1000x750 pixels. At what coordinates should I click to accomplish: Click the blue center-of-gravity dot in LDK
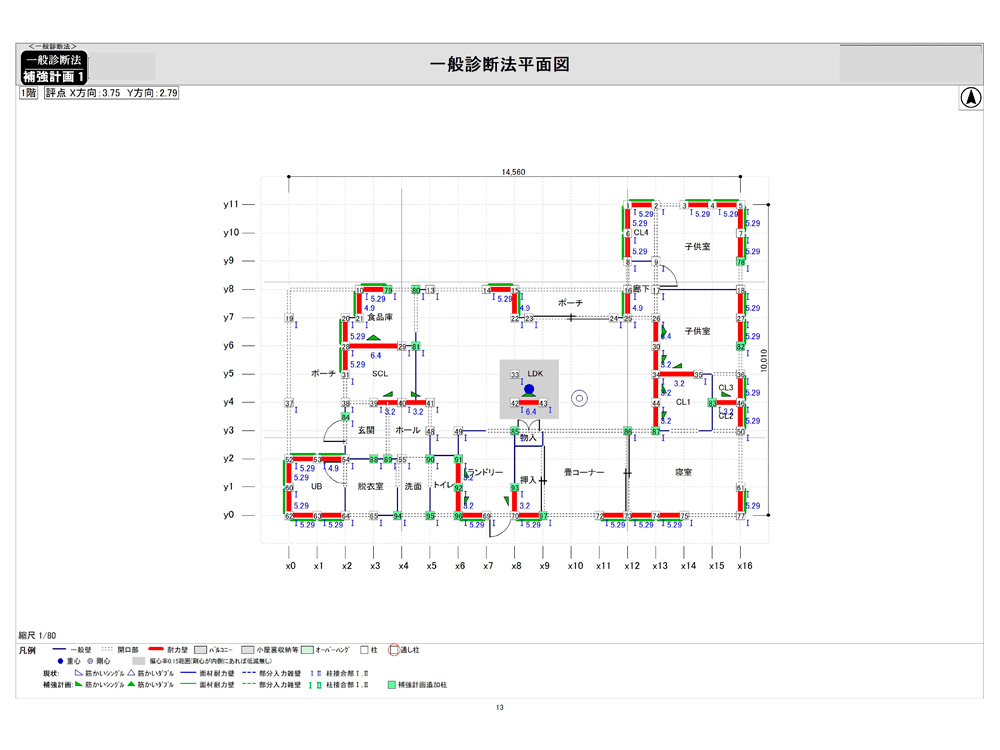[529, 389]
